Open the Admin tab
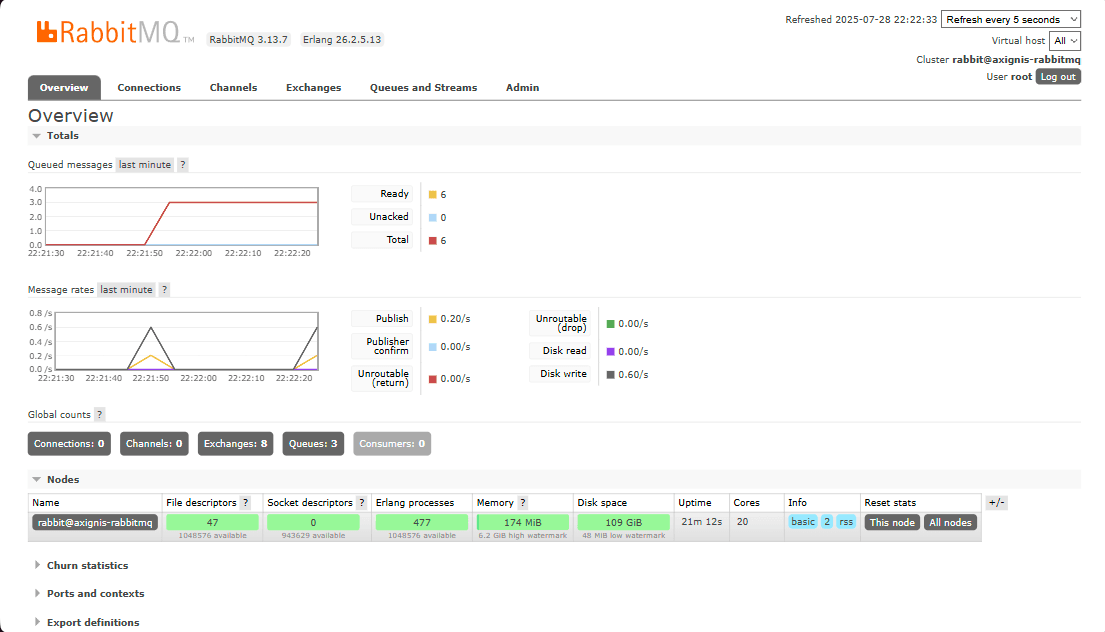 click(522, 87)
